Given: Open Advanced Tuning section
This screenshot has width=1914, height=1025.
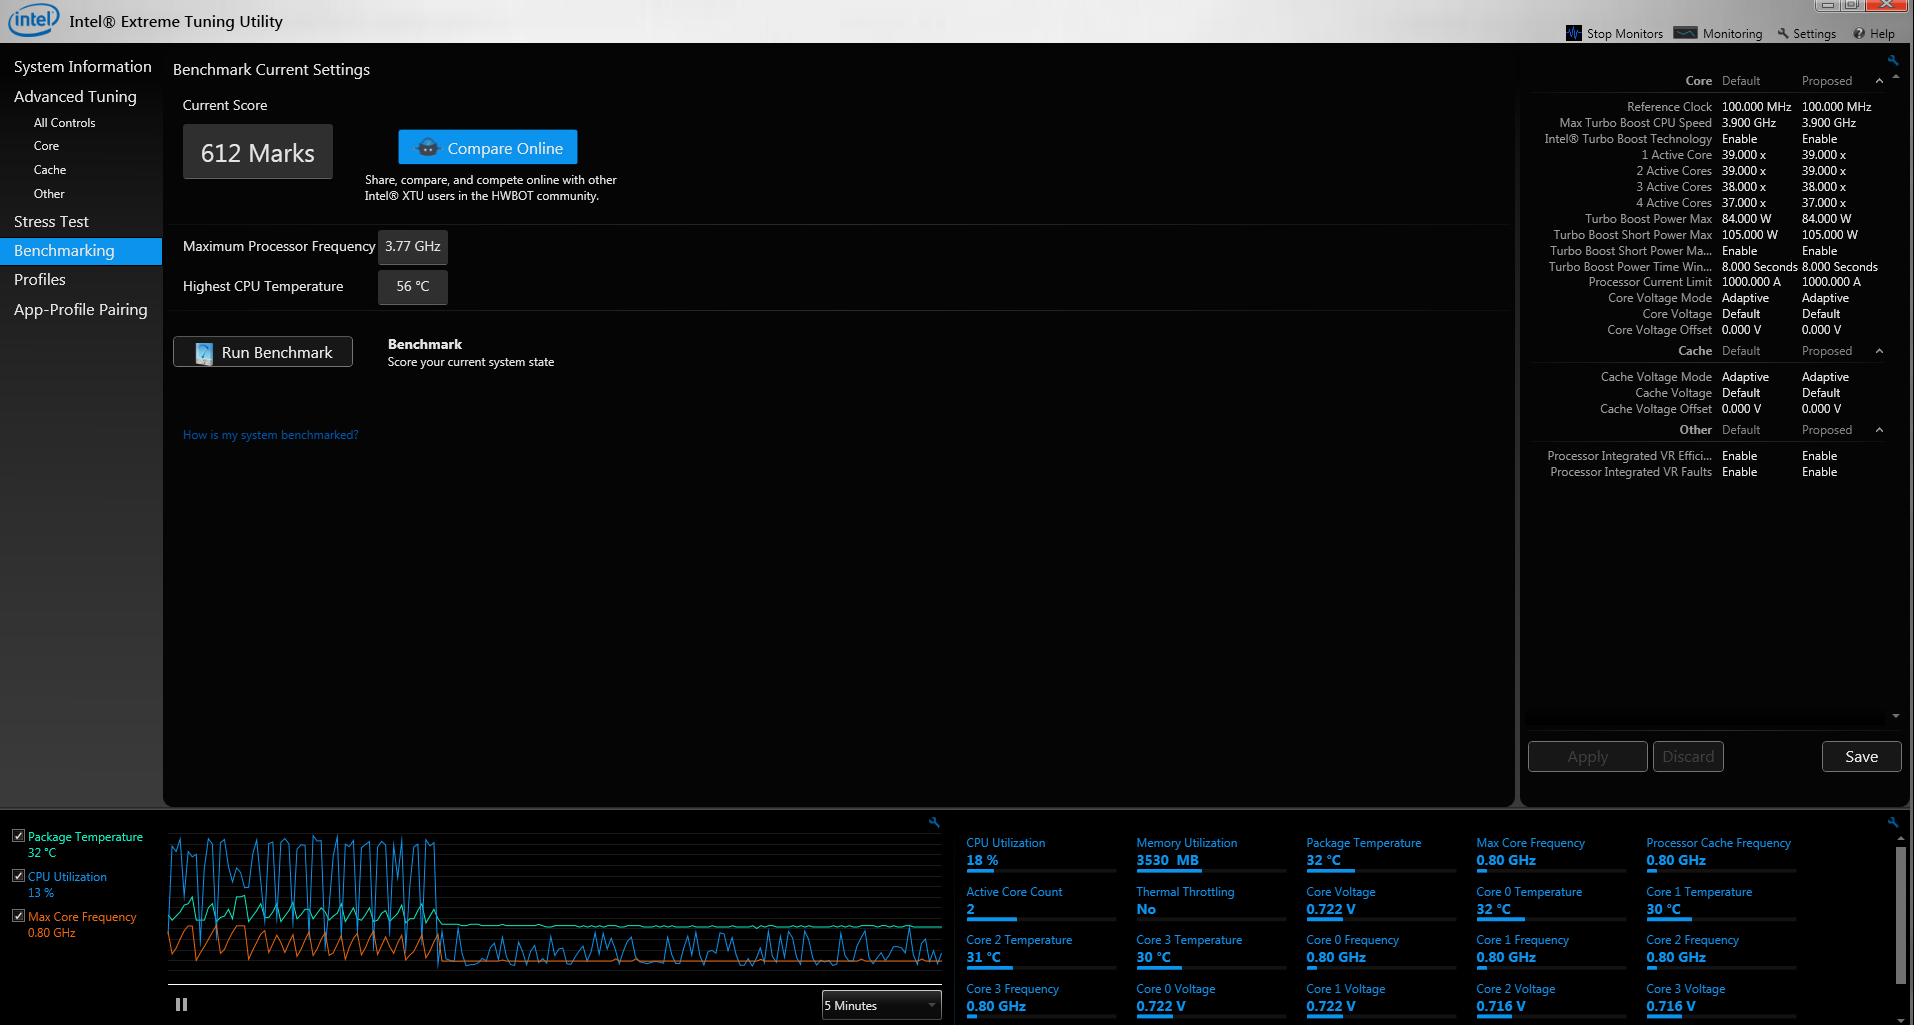Looking at the screenshot, I should pos(75,96).
